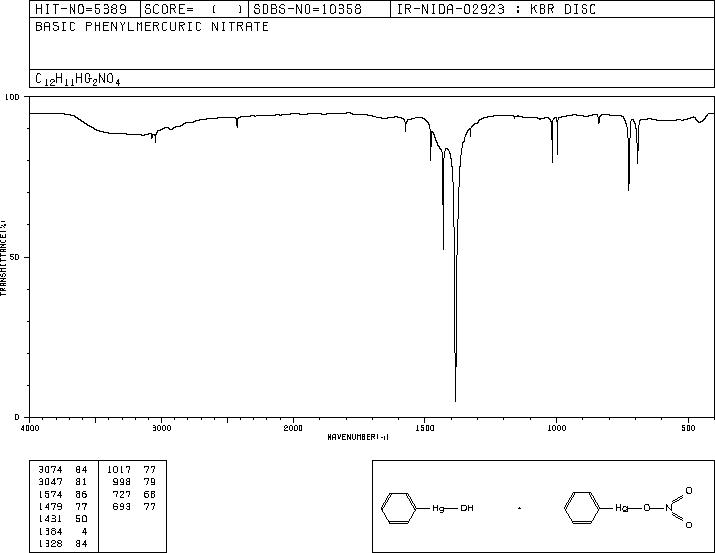Select the empty SCORE= ( ) field
Viewport: 715px width, 553px height.
click(x=194, y=9)
